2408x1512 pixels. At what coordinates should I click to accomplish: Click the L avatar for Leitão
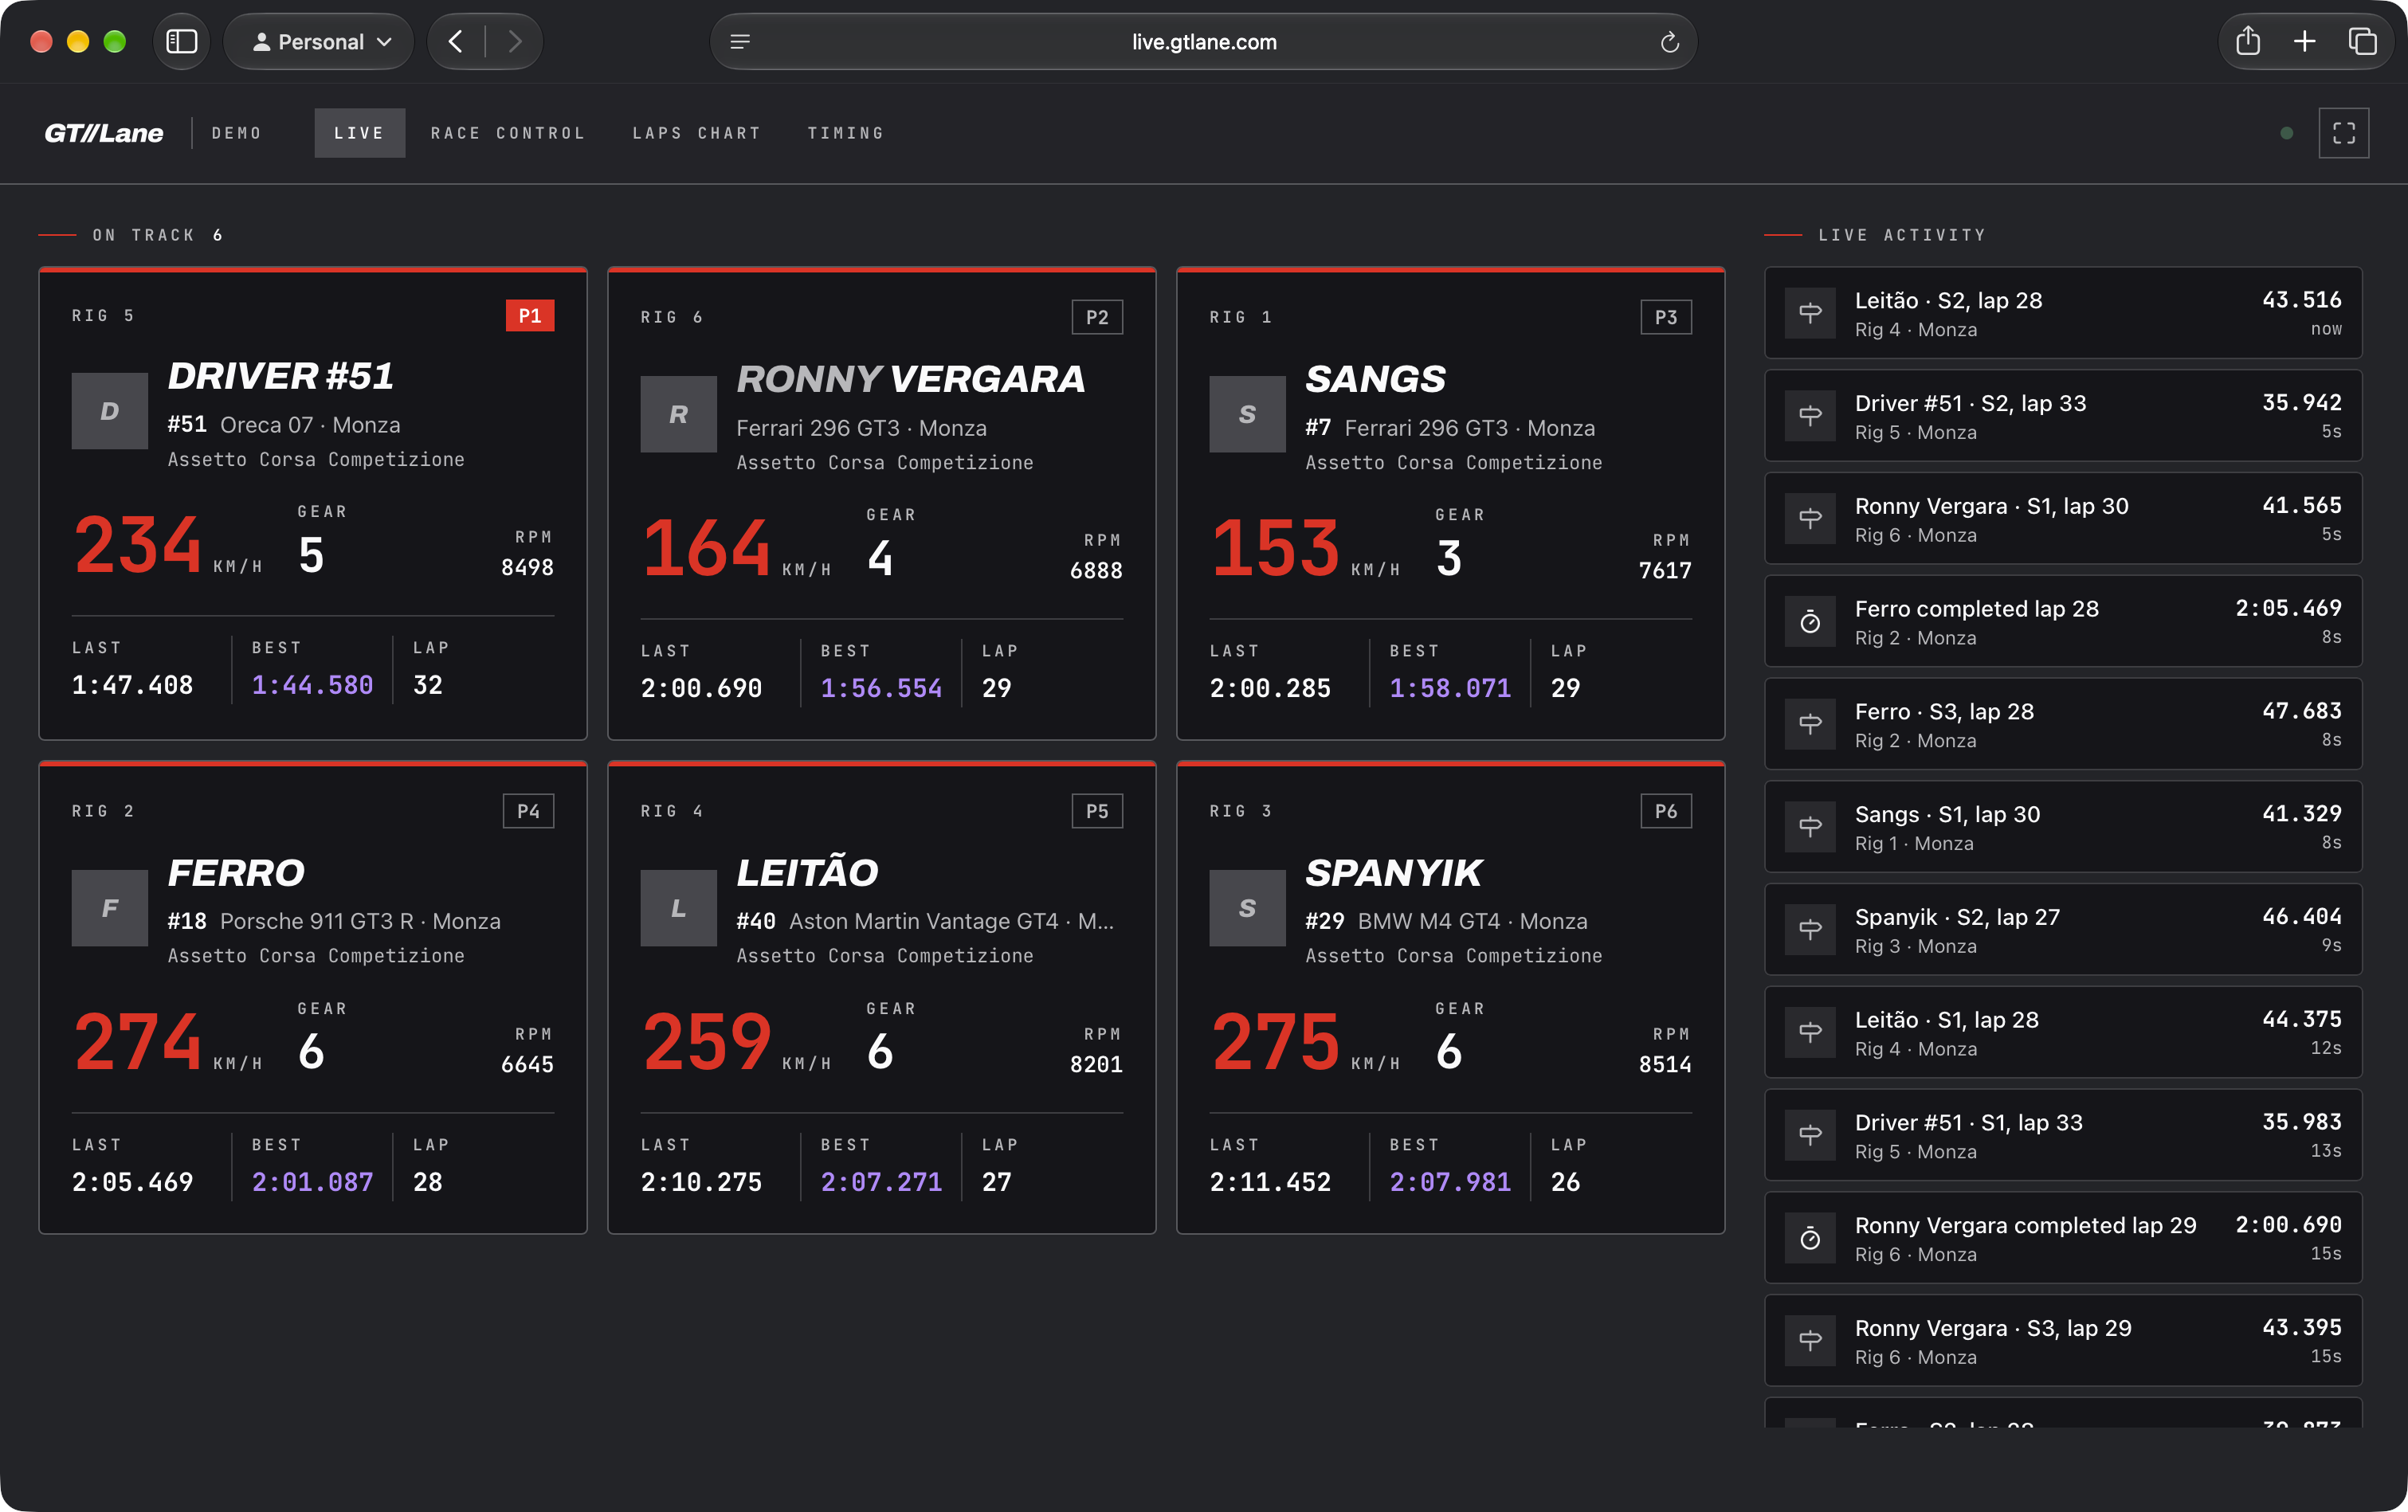click(679, 908)
